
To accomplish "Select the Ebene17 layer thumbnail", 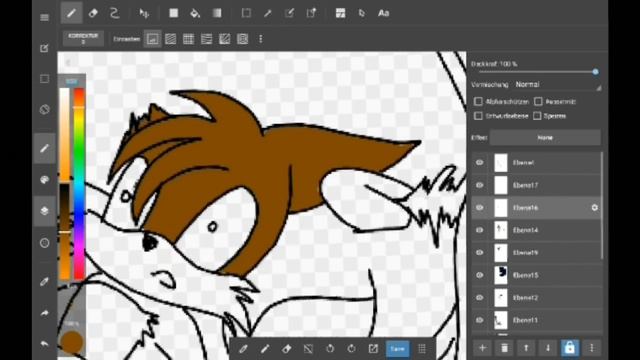I will click(501, 185).
